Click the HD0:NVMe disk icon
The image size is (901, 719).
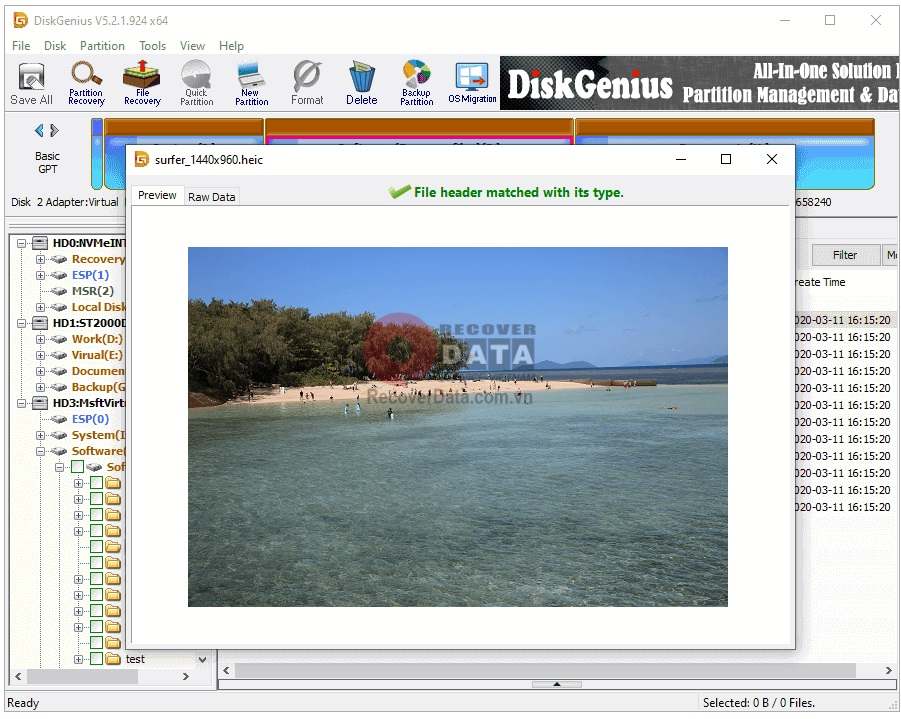click(40, 243)
